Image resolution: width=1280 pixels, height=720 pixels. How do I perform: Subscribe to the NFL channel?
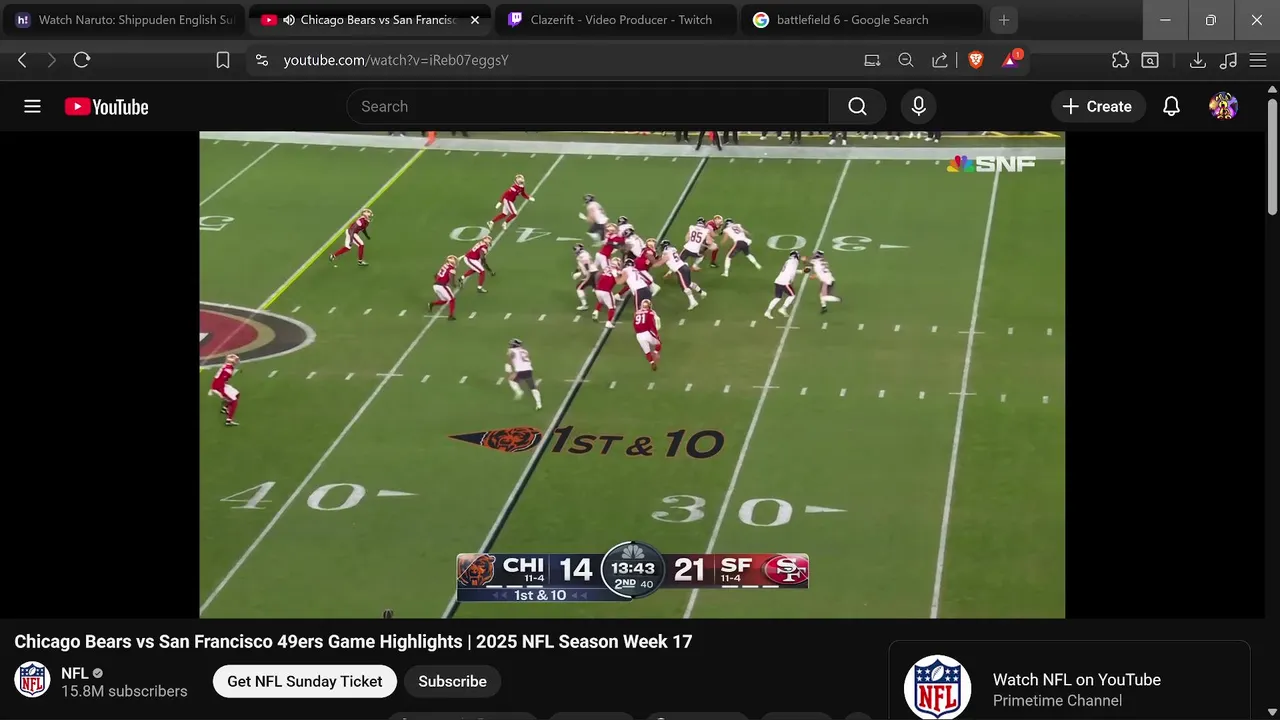452,681
